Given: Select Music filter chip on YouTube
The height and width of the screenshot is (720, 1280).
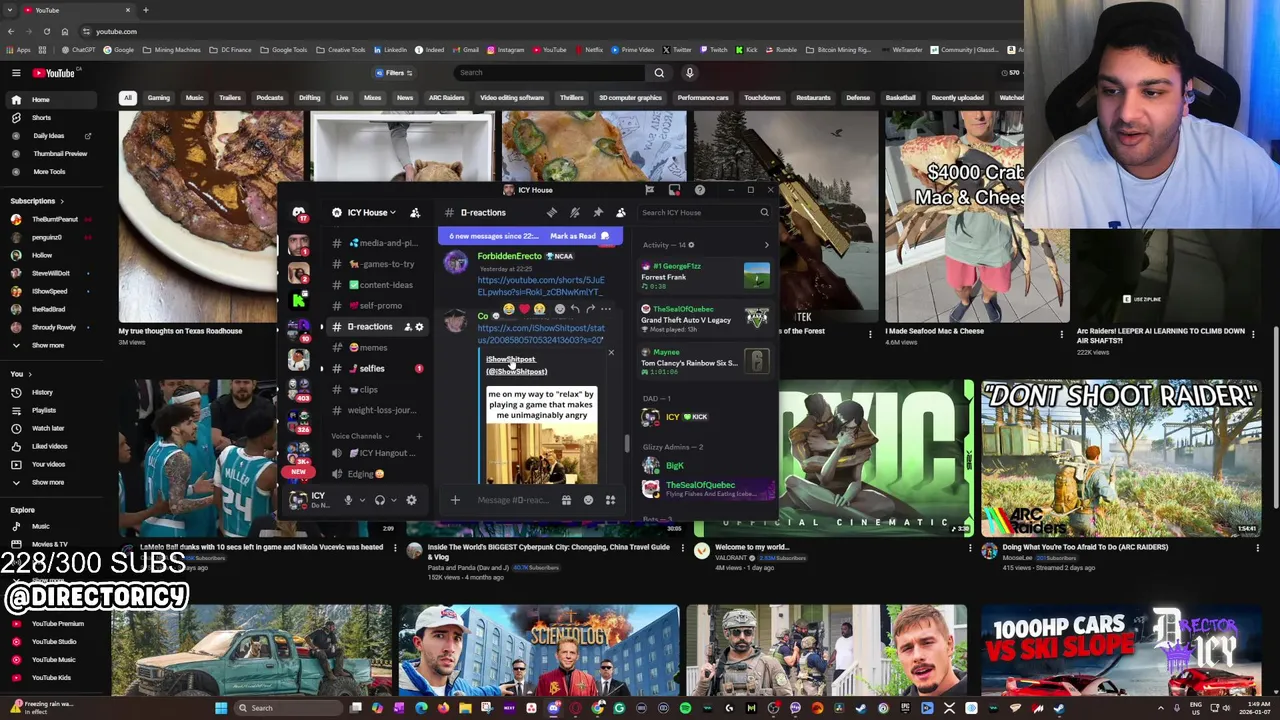Looking at the screenshot, I should [194, 98].
